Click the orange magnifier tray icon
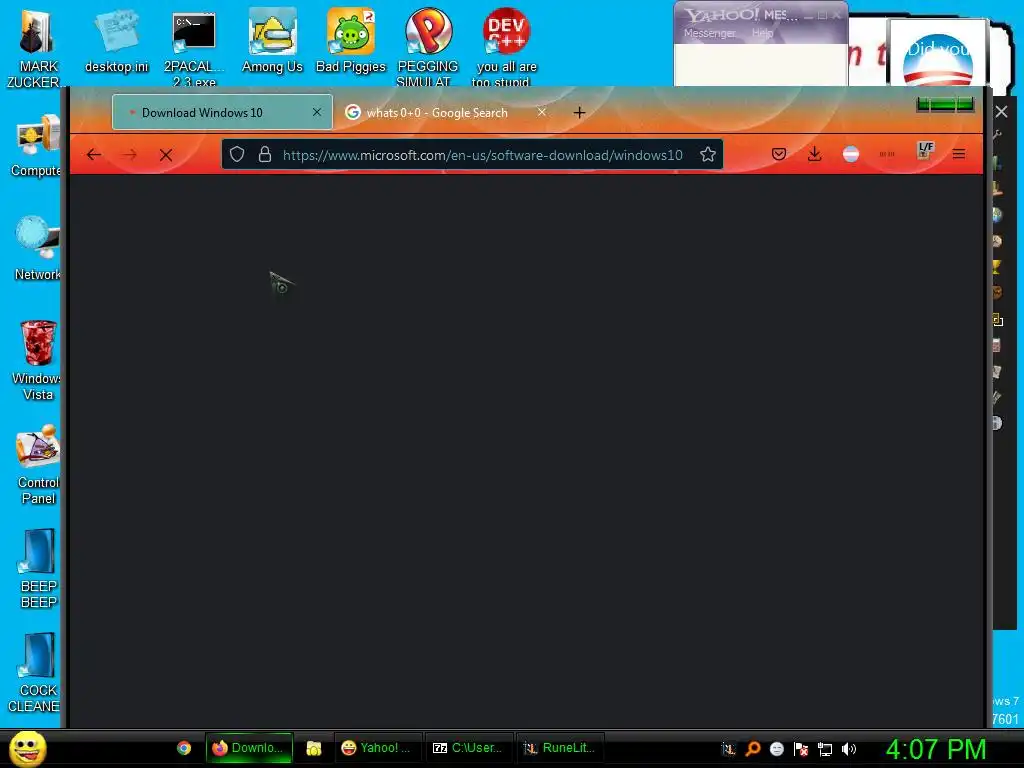1024x768 pixels. (753, 748)
